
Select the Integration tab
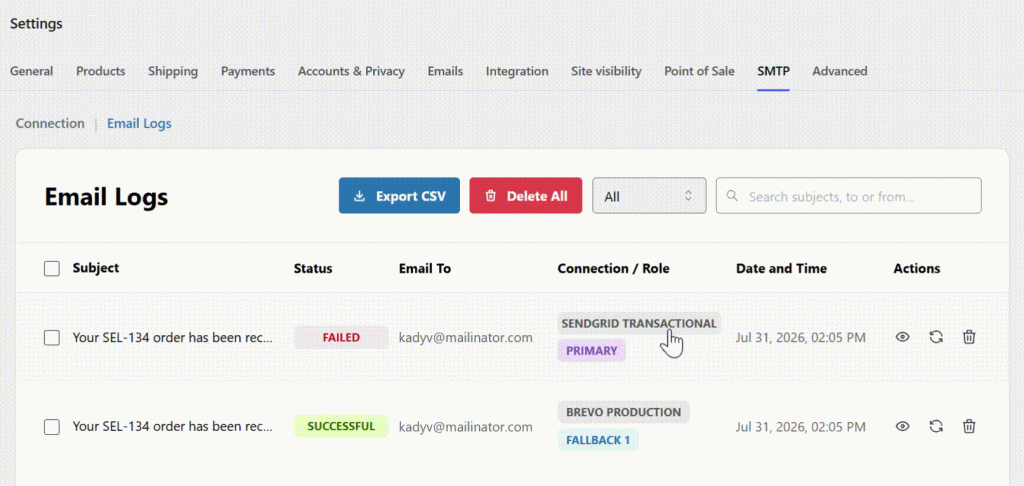click(517, 71)
